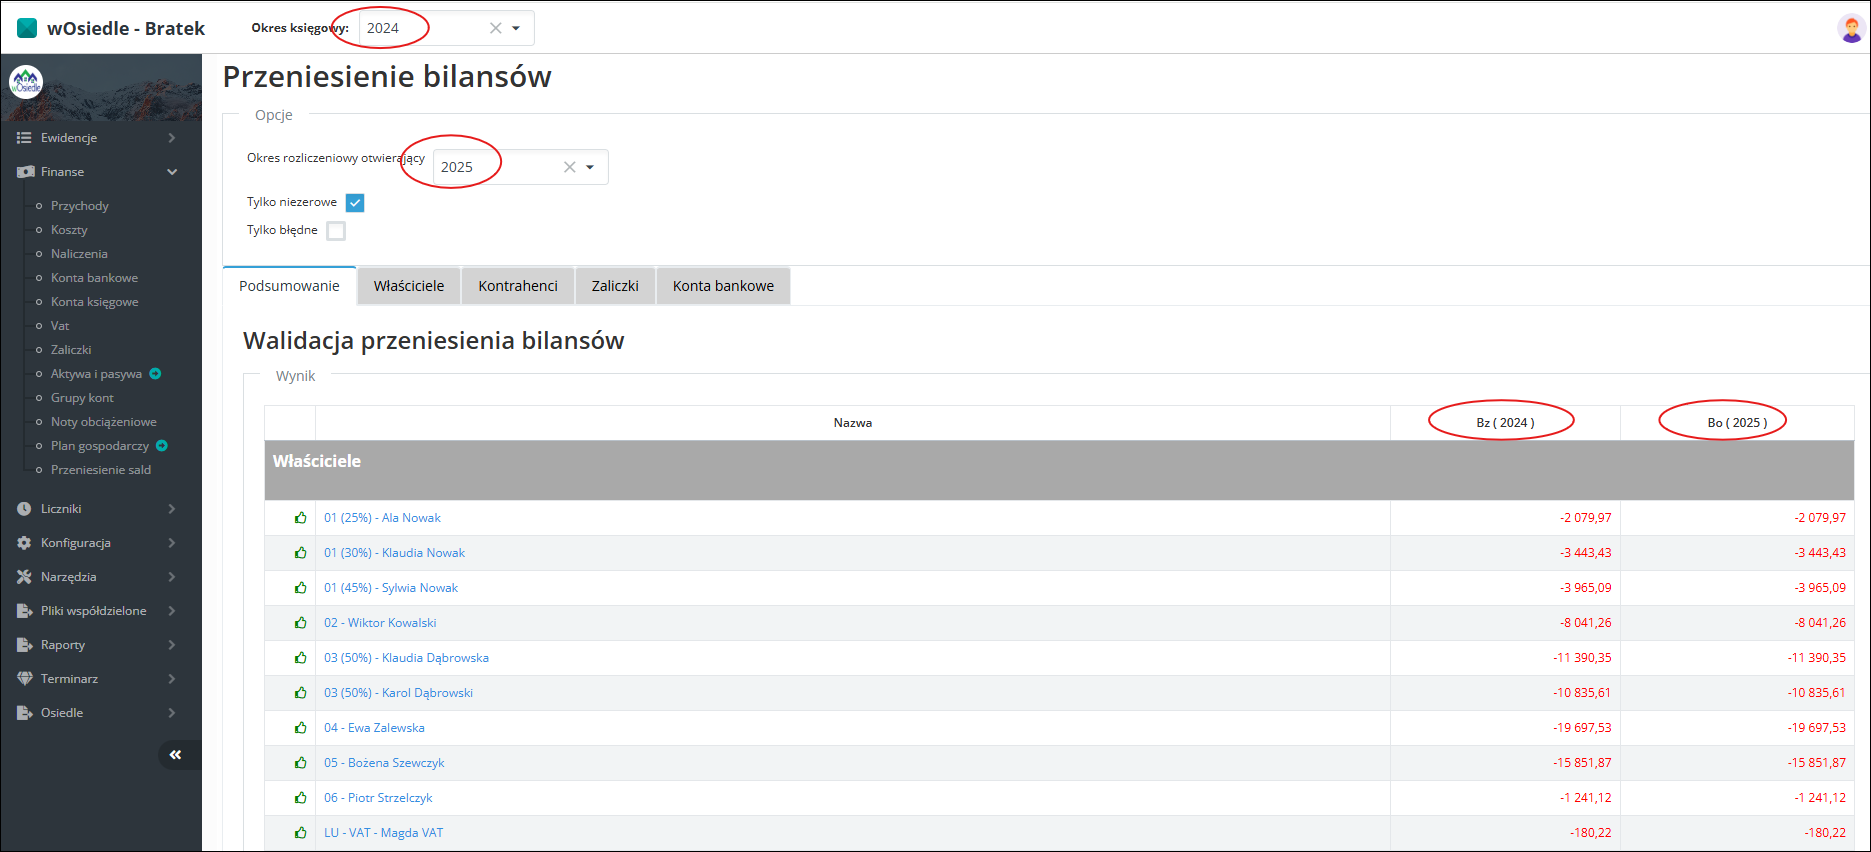The image size is (1871, 852).
Task: Uncheck the Tylko niezerowe checkbox
Action: pos(355,203)
